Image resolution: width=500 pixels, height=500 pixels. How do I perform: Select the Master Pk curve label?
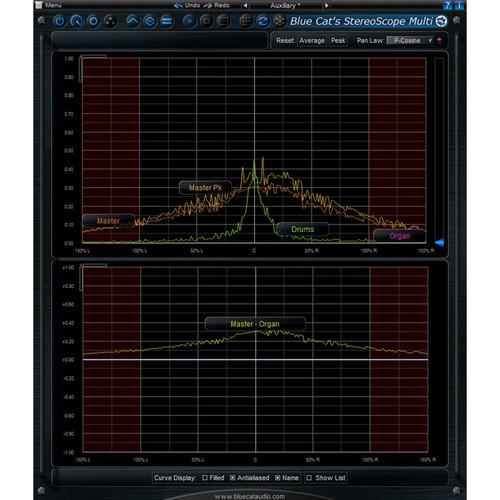[x=205, y=188]
